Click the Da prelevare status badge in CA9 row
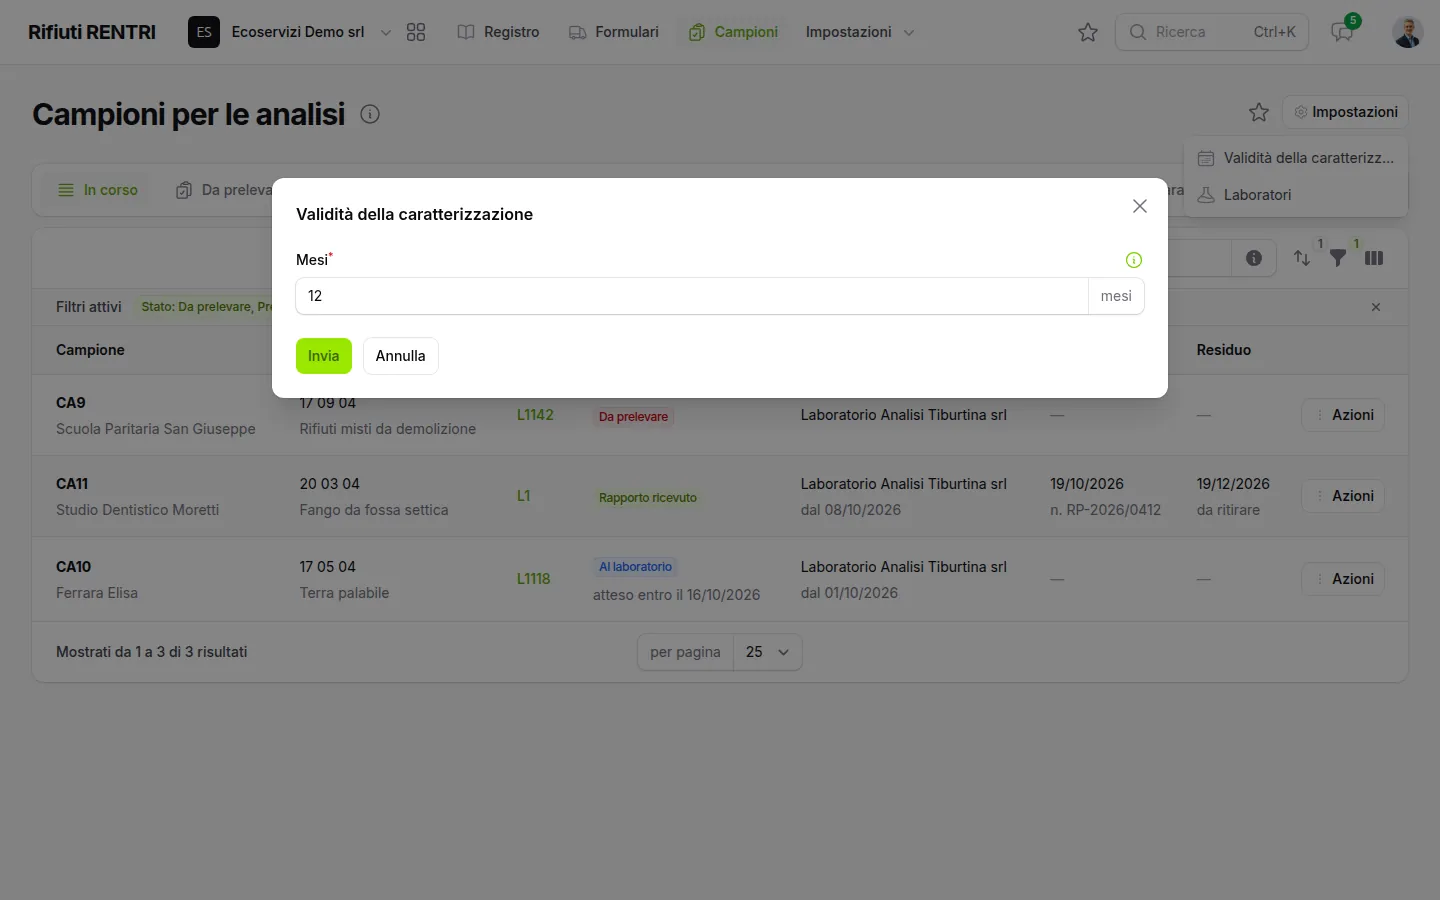The width and height of the screenshot is (1440, 900). [633, 417]
